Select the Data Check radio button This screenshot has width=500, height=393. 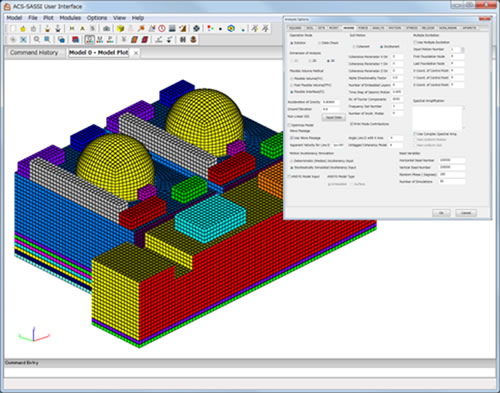319,43
